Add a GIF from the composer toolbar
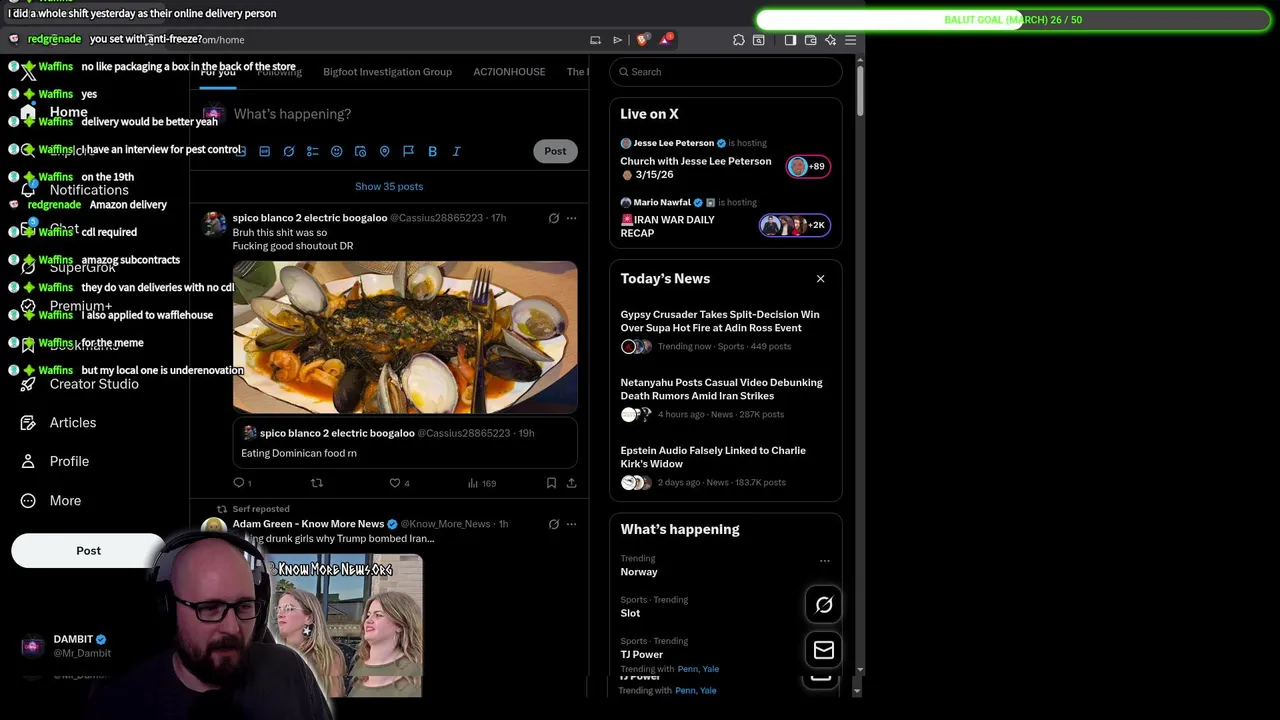The height and width of the screenshot is (720, 1280). 265,151
